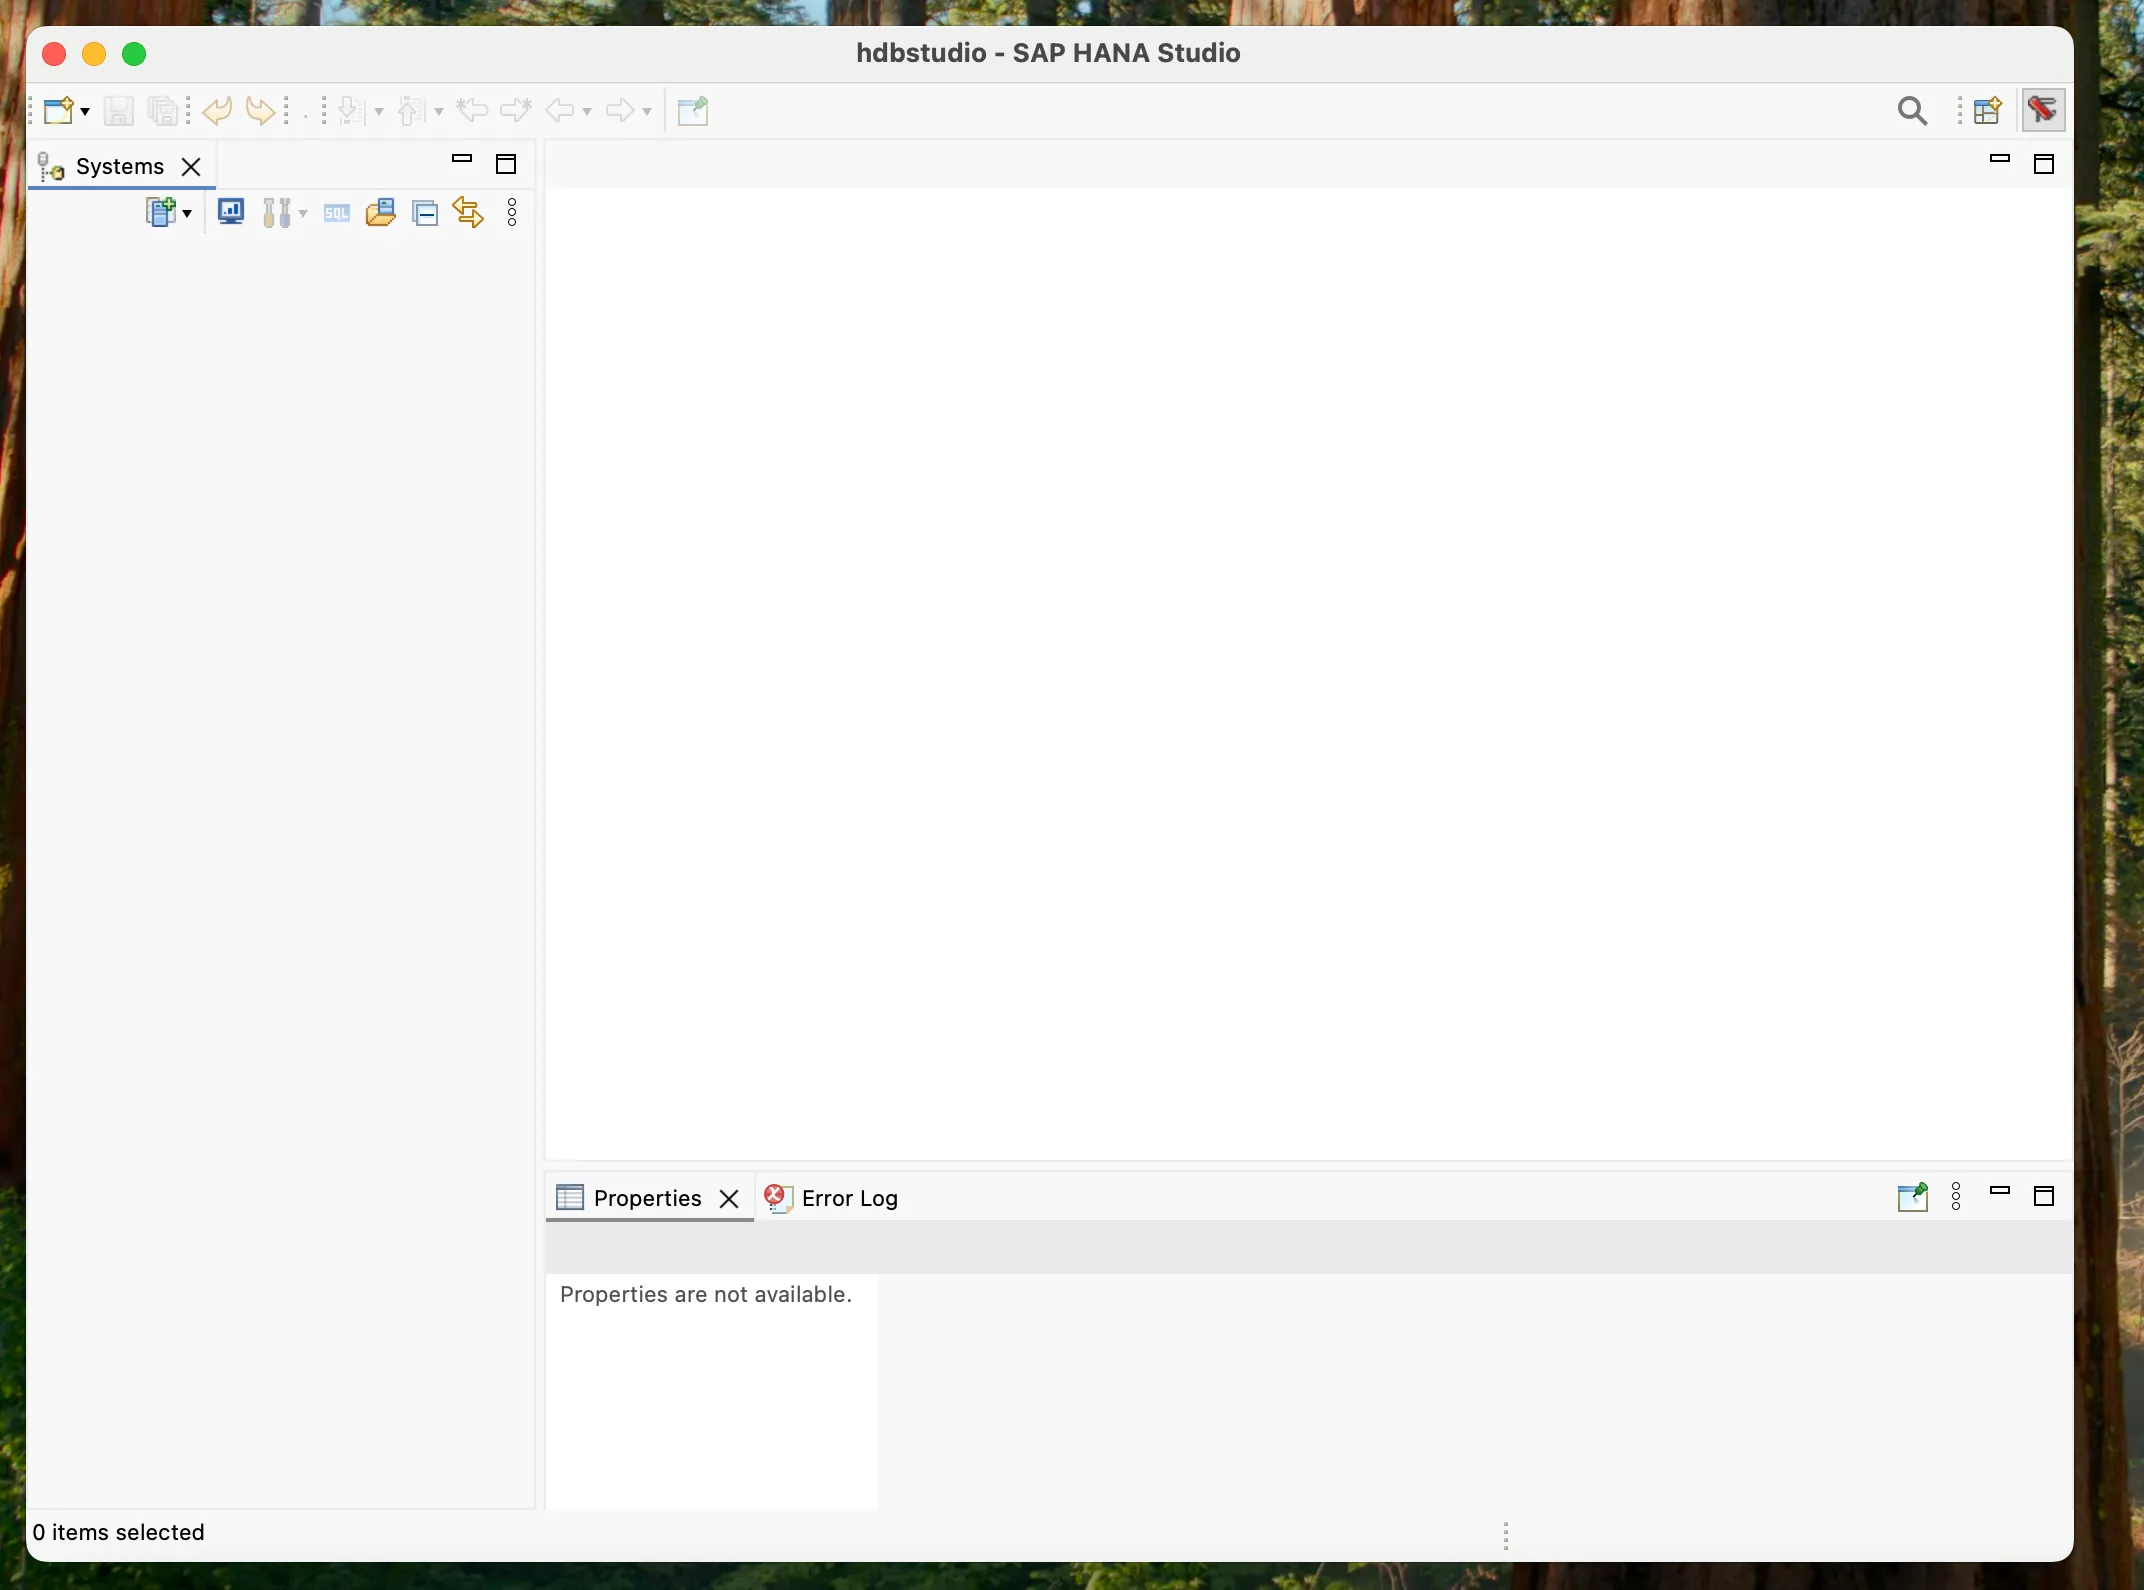Open the Administration tools dropdown arrow
This screenshot has width=2144, height=1590.
tap(303, 213)
